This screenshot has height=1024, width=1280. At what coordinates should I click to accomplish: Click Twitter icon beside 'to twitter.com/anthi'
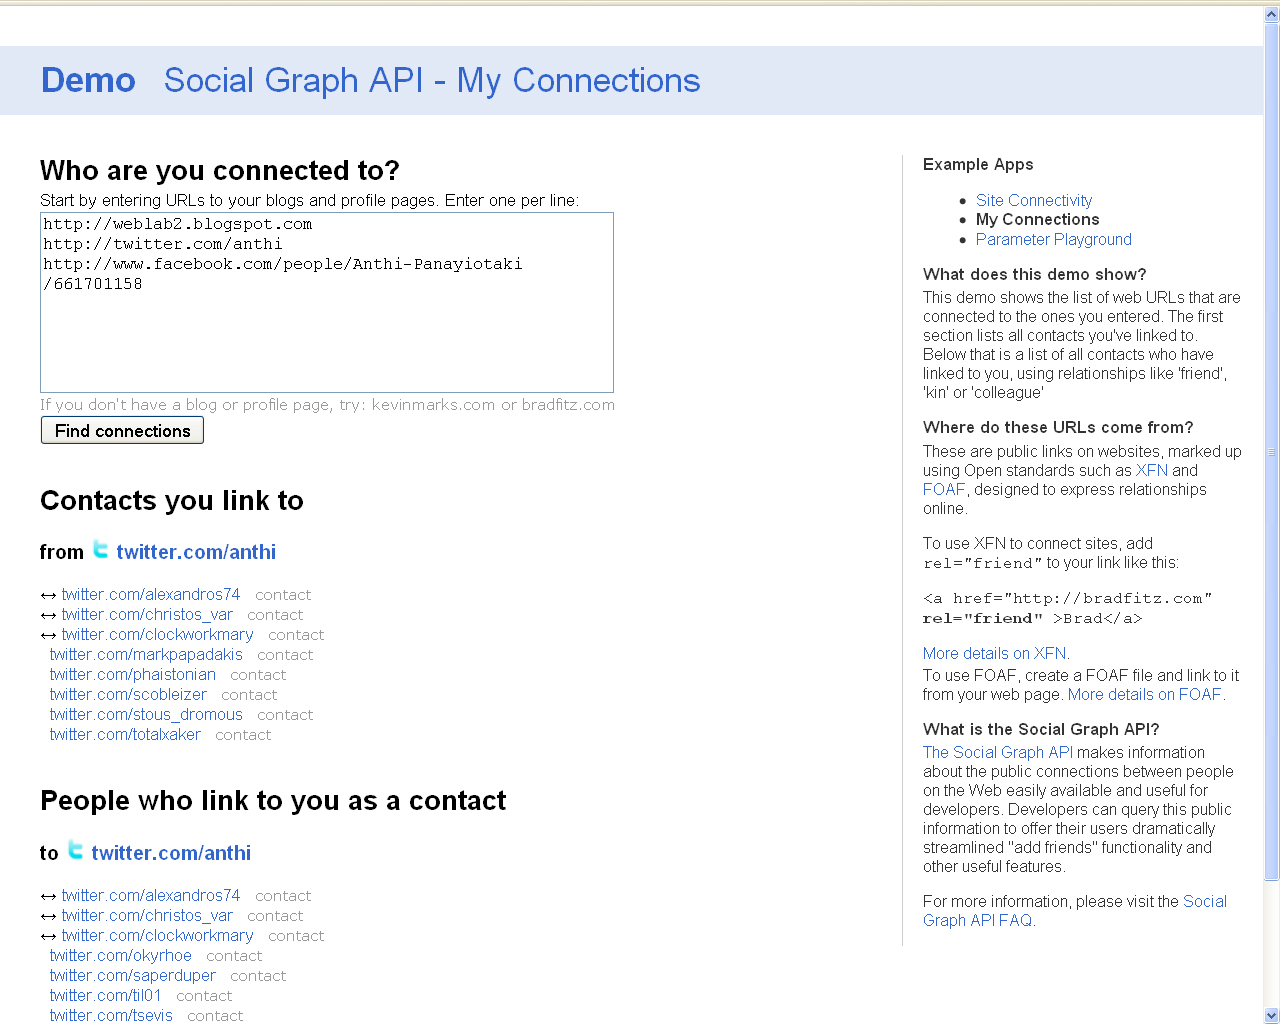click(x=76, y=850)
